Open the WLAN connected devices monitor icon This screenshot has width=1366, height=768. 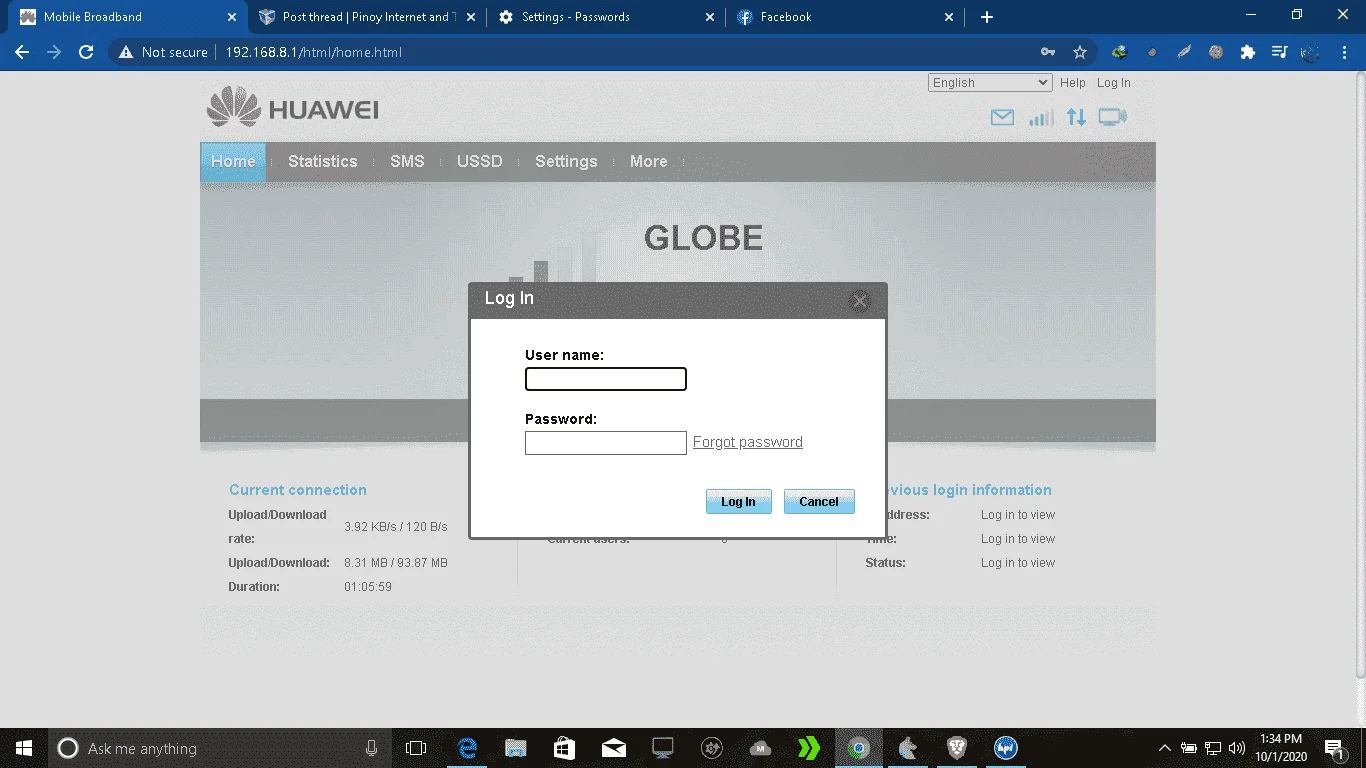pos(1112,118)
